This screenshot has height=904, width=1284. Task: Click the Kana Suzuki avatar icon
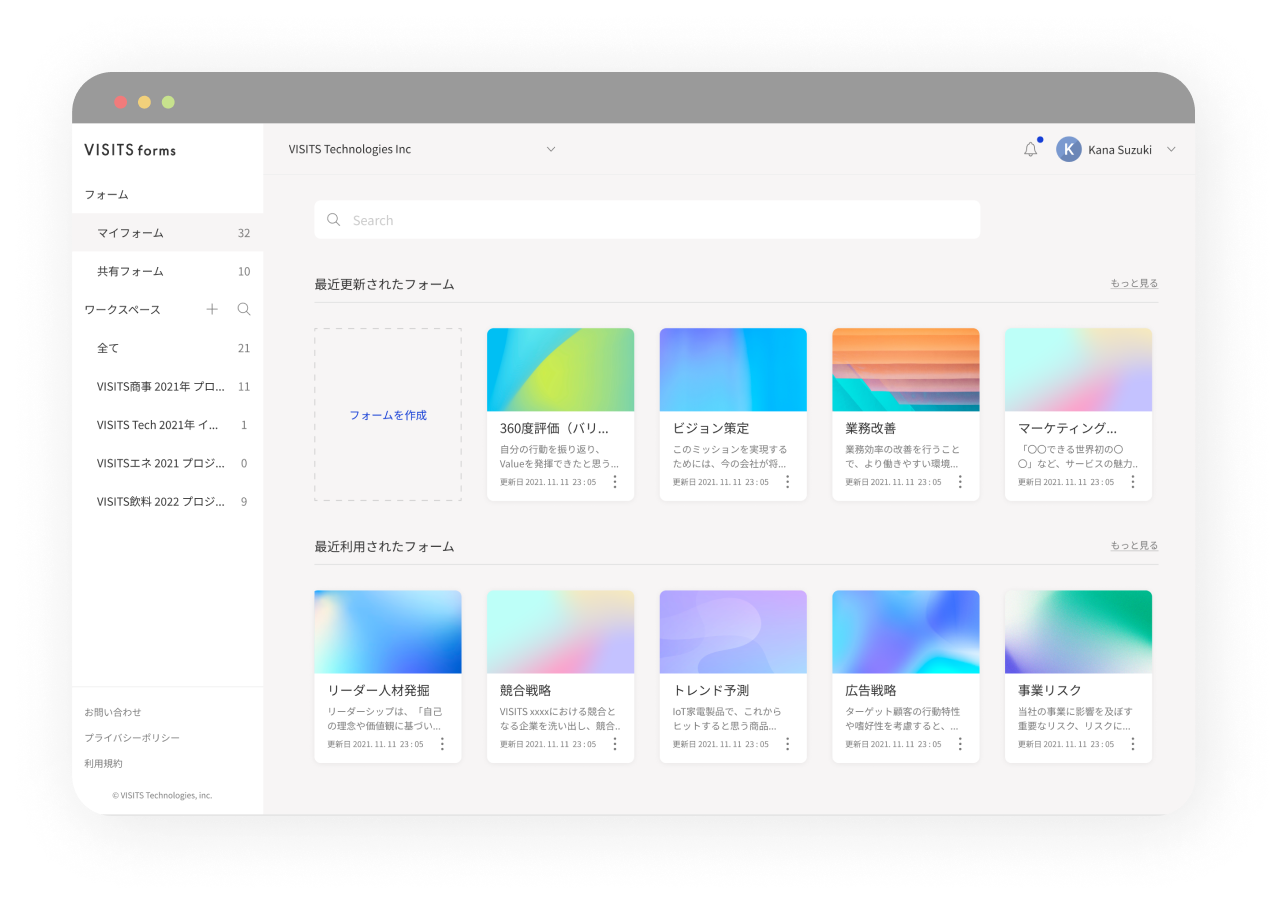click(1068, 148)
